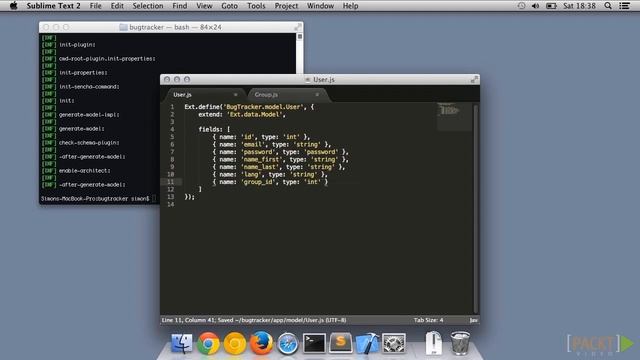Click the Time Machine menu bar icon

coord(521,6)
